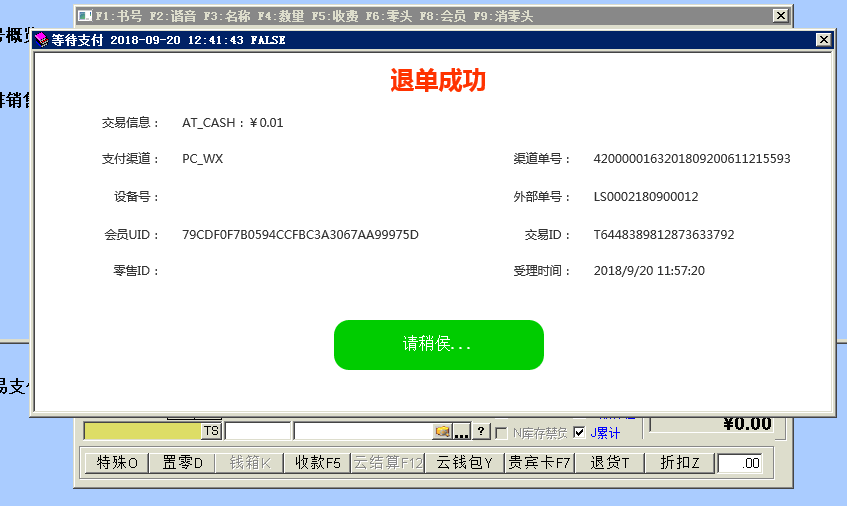Click the 收款F5 button
This screenshot has width=847, height=506.
tap(318, 463)
